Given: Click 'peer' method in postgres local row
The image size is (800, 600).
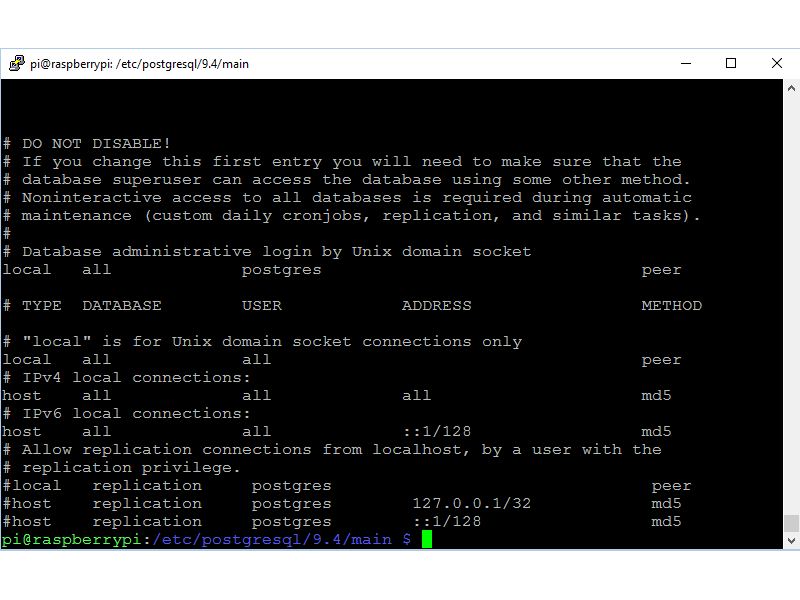Looking at the screenshot, I should [x=661, y=270].
